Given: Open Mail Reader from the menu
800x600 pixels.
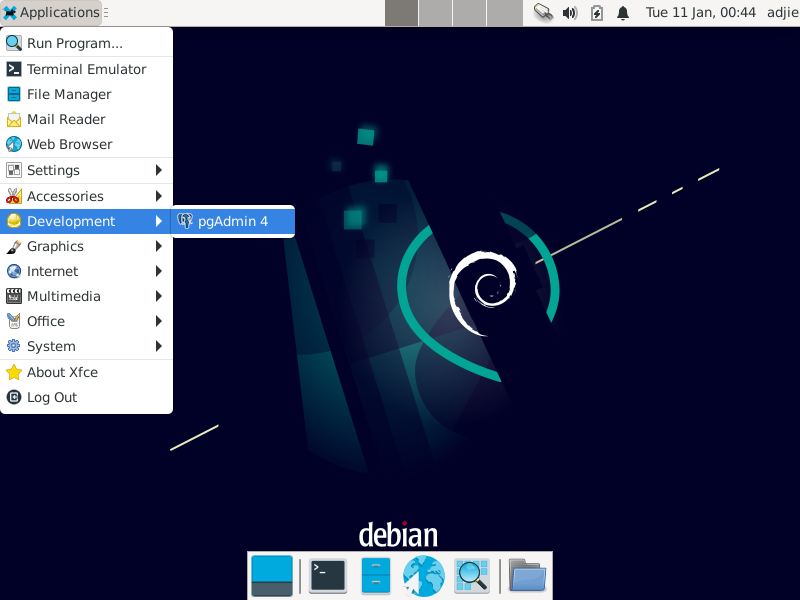Looking at the screenshot, I should 86,119.
